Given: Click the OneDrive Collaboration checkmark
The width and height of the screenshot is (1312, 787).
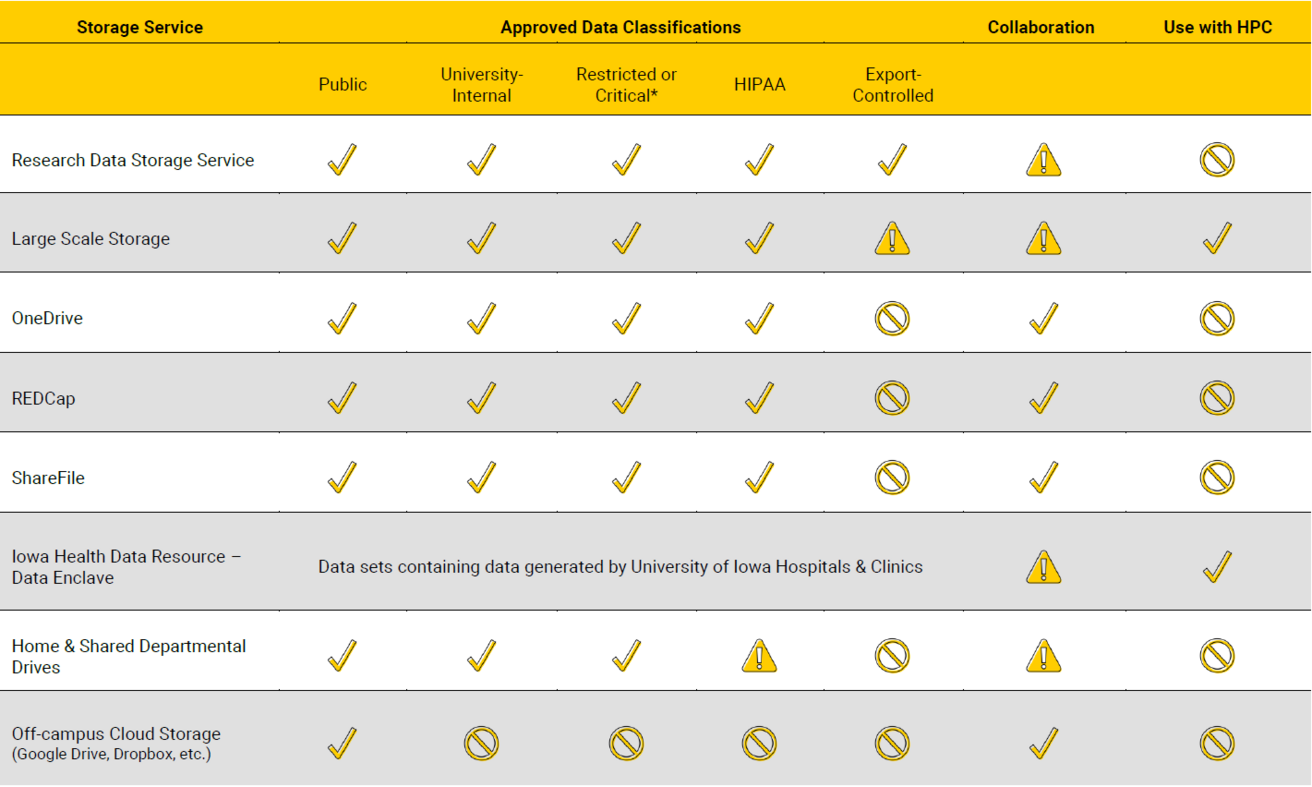Looking at the screenshot, I should coord(1043,318).
